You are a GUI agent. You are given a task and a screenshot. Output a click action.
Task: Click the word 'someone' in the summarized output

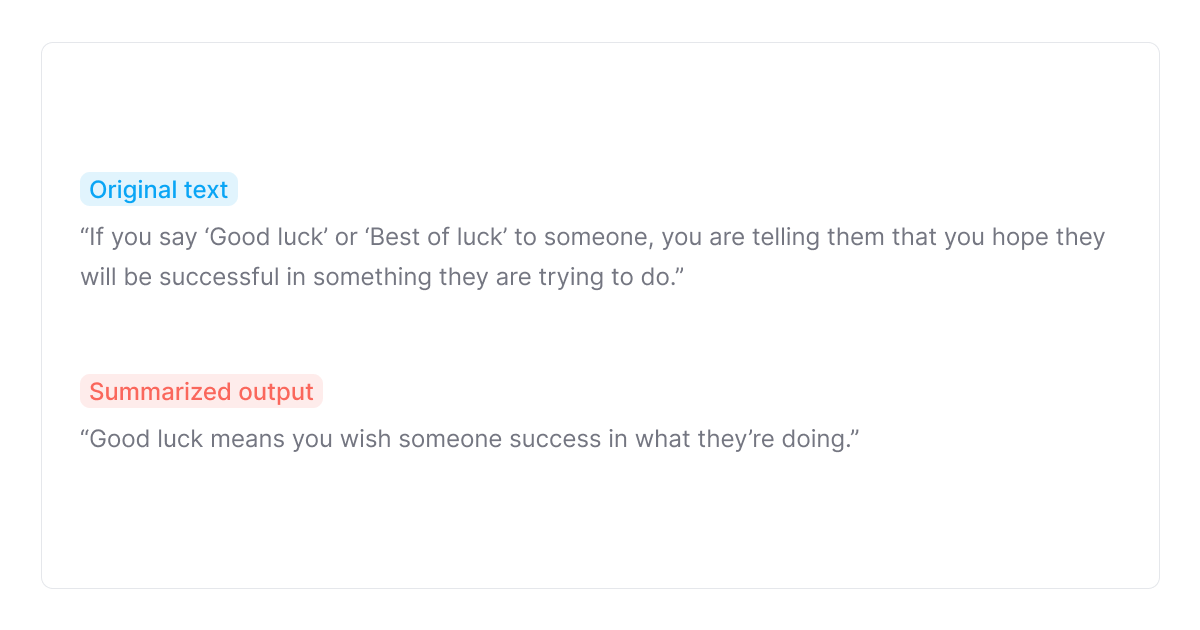click(x=449, y=440)
